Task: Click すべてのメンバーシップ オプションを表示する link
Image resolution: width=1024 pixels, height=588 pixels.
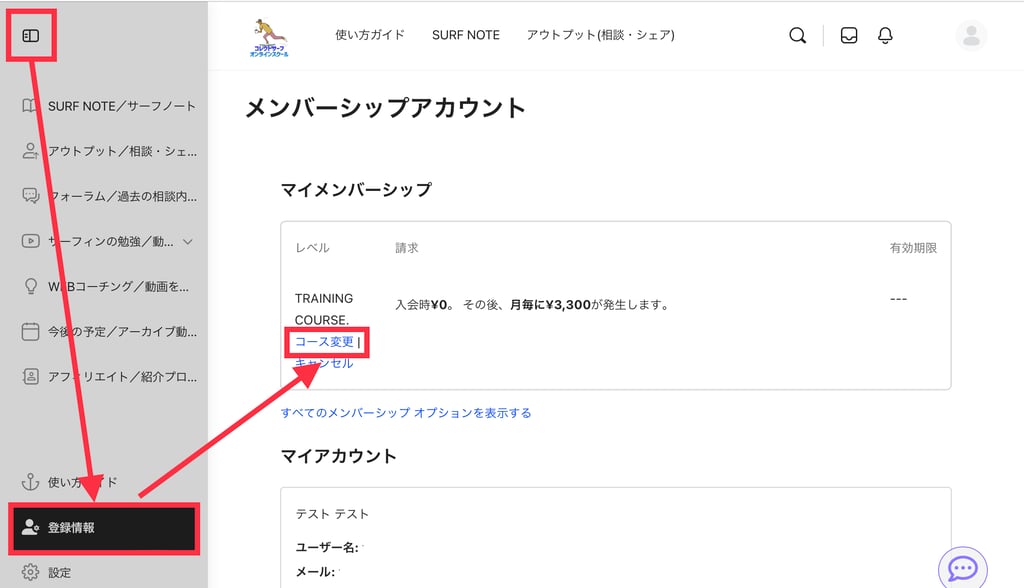Action: pos(406,413)
